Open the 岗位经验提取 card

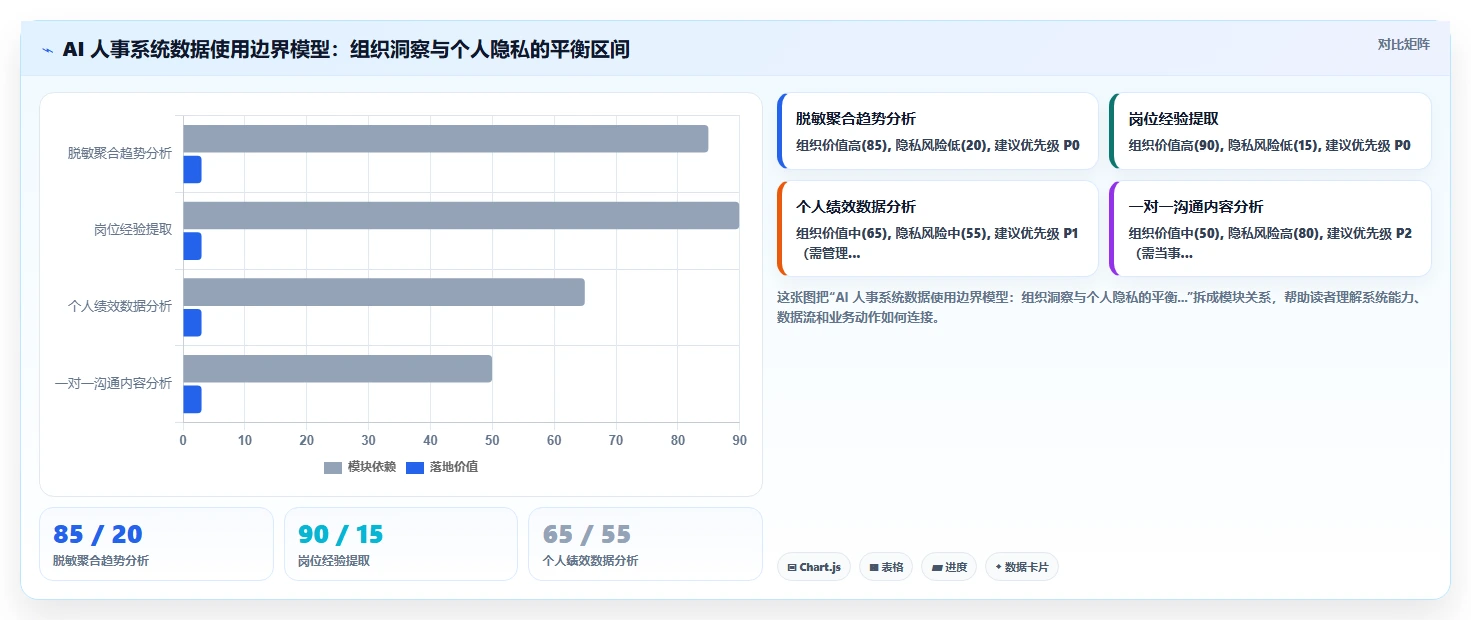1270,131
